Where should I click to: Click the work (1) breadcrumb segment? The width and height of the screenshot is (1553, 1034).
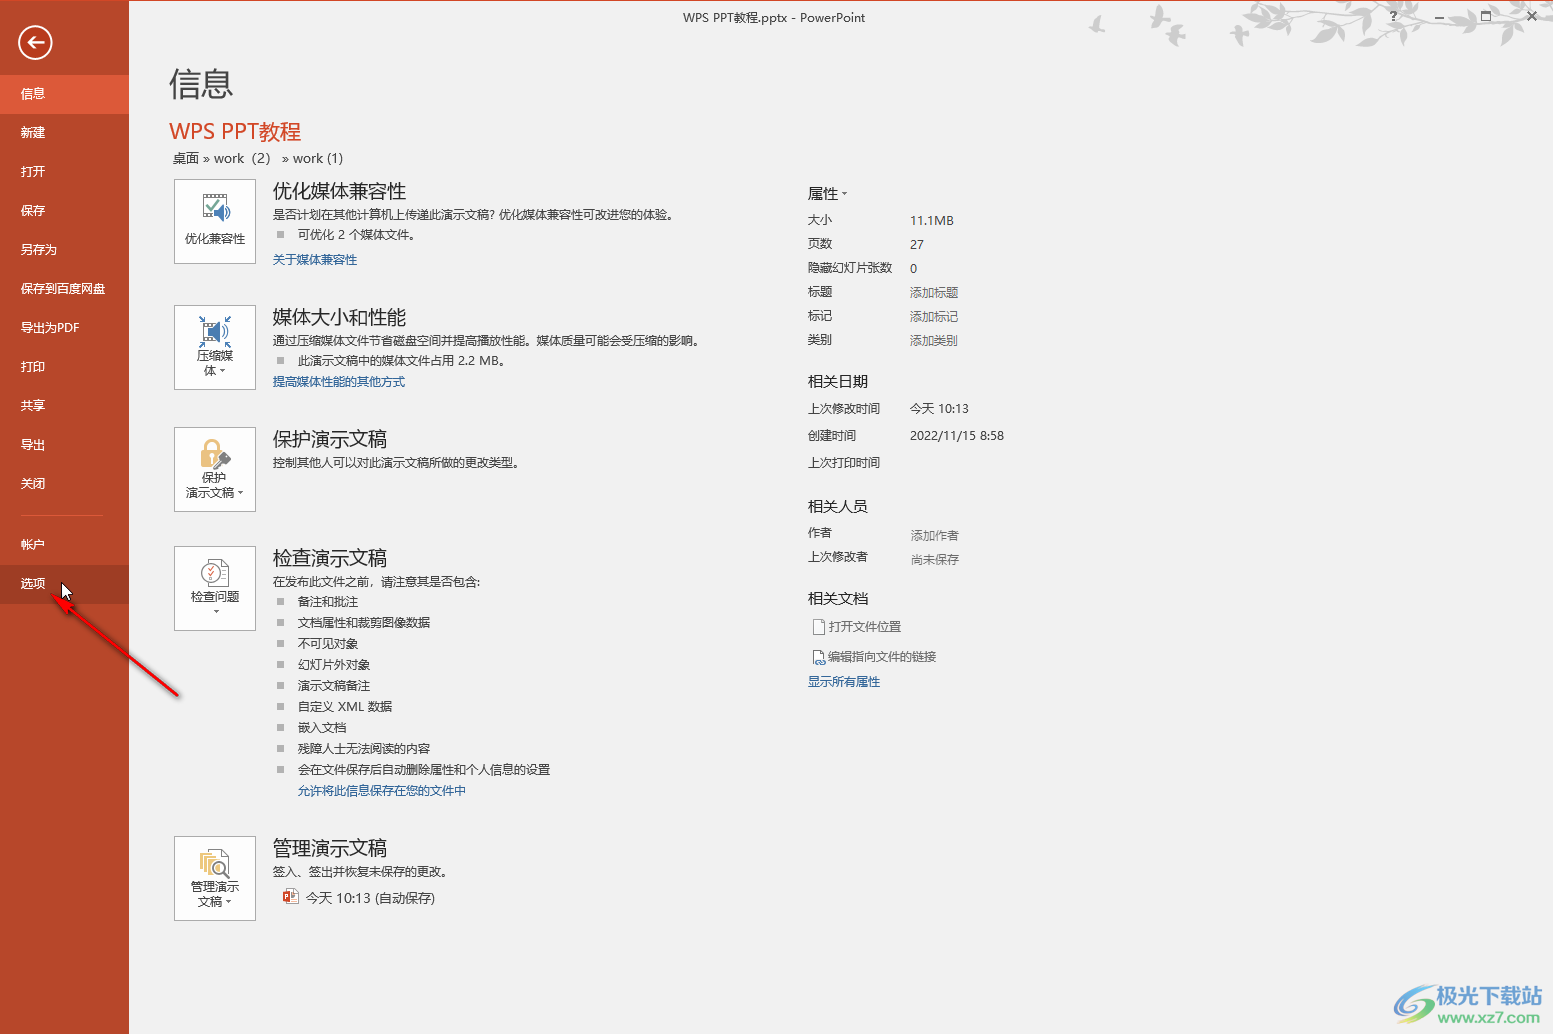click(x=318, y=158)
